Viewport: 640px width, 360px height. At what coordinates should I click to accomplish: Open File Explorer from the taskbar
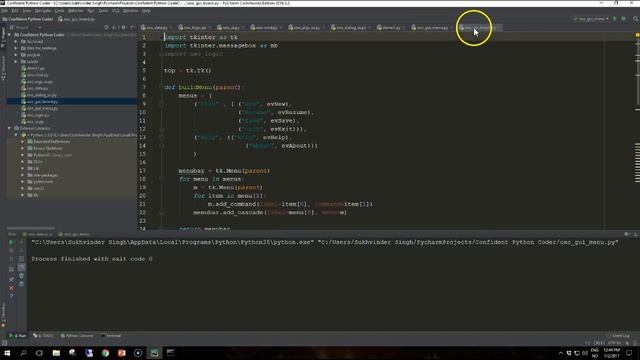56,353
